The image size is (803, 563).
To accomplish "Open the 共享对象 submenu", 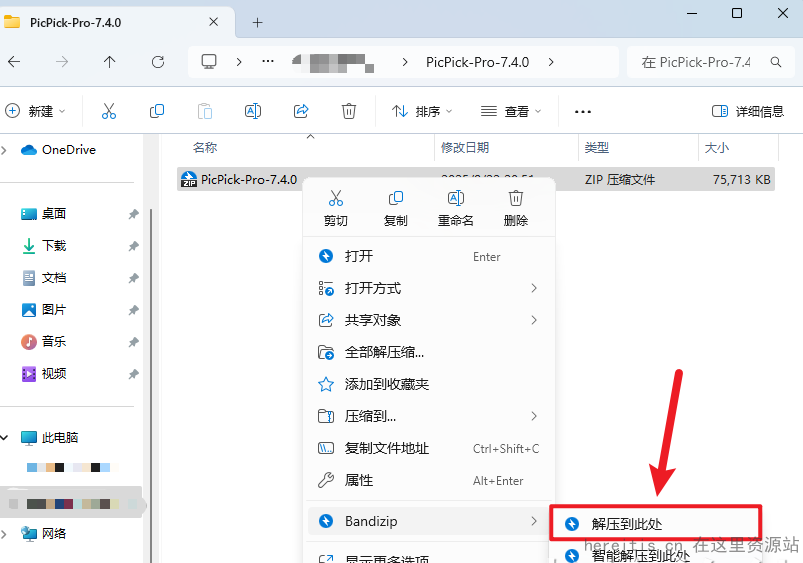I will coord(429,320).
